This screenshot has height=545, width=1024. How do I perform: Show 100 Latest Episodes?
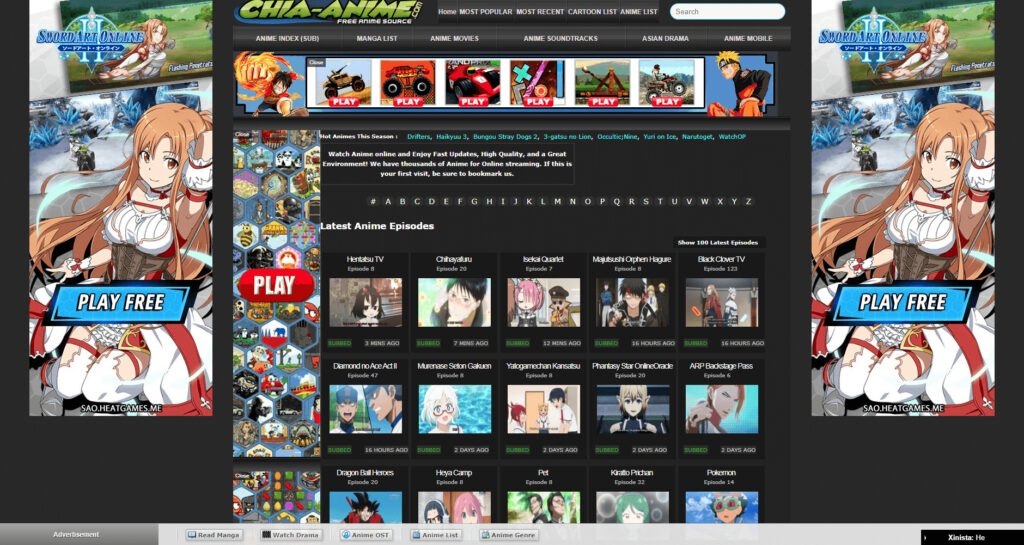click(718, 242)
